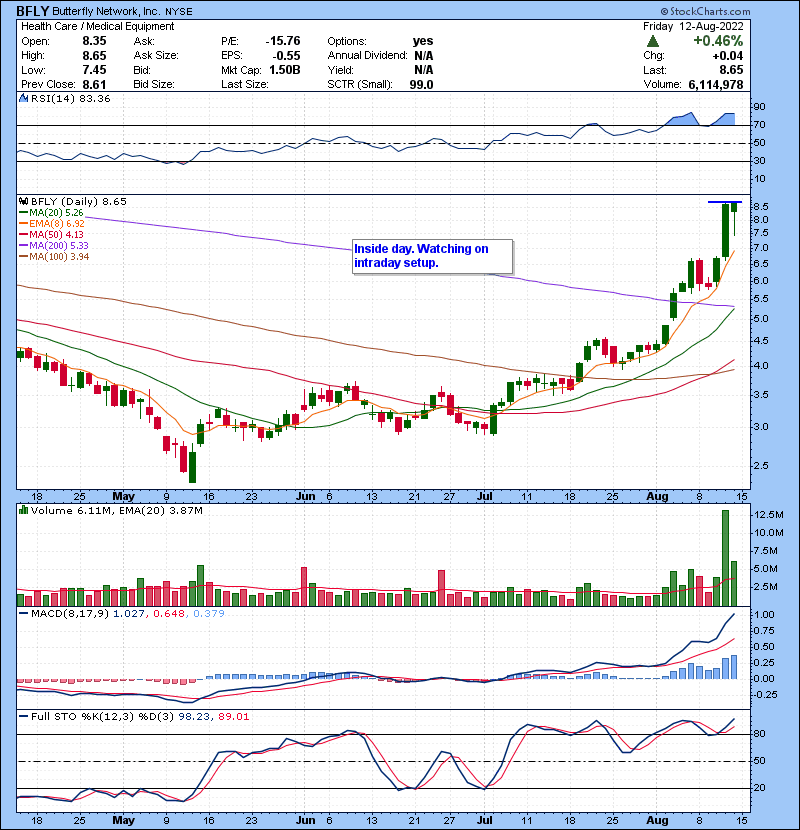800x830 pixels.
Task: Click the 'May' label on price chart date axis
Action: [x=123, y=497]
